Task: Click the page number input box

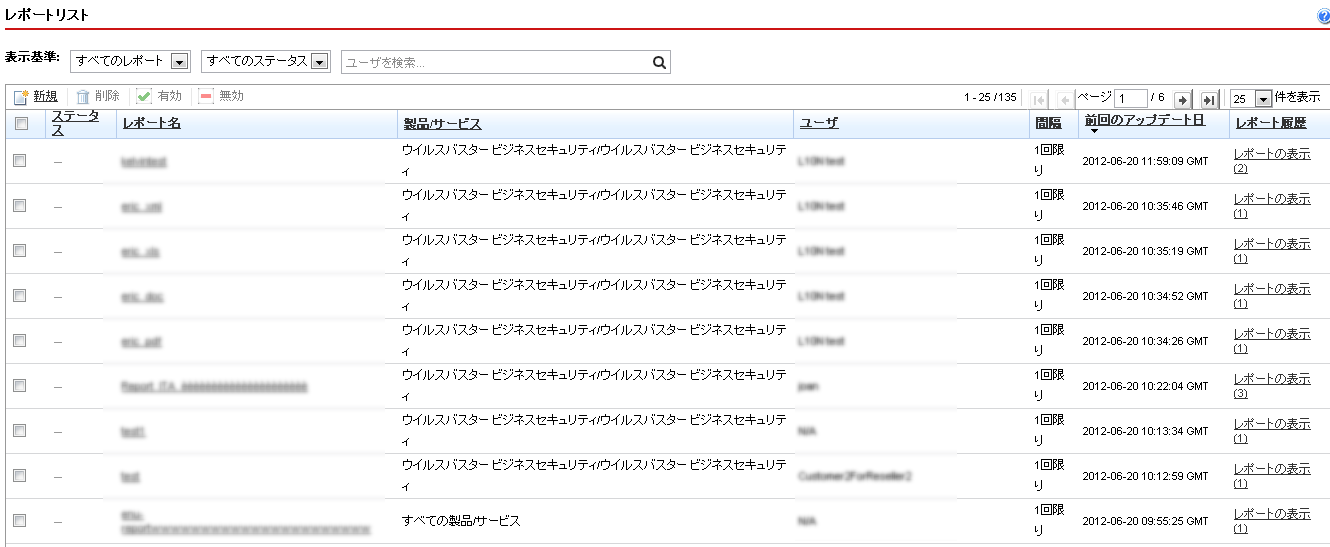Action: 1131,99
